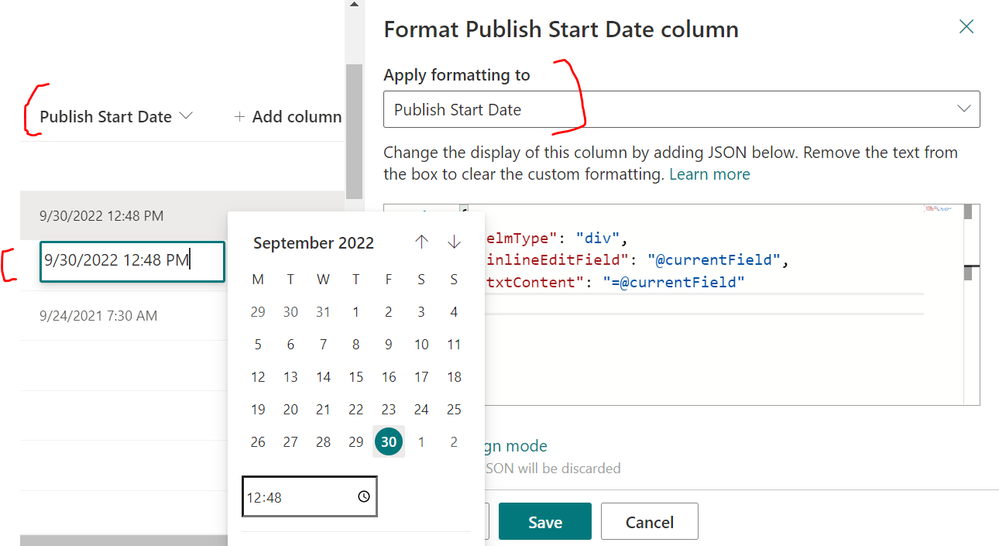Click the Learn more link
The width and height of the screenshot is (999, 546).
(x=709, y=174)
